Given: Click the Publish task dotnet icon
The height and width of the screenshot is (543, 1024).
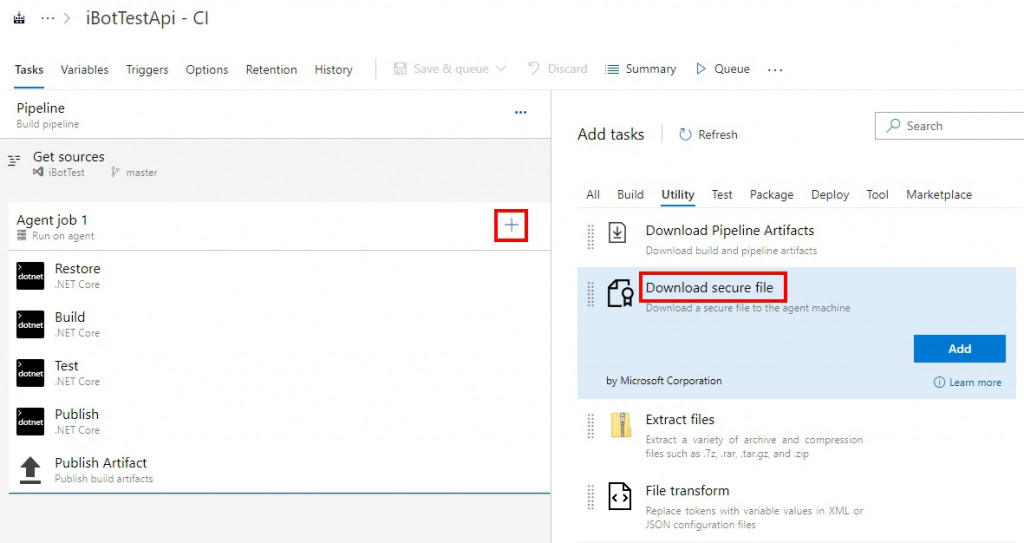Looking at the screenshot, I should click(30, 421).
